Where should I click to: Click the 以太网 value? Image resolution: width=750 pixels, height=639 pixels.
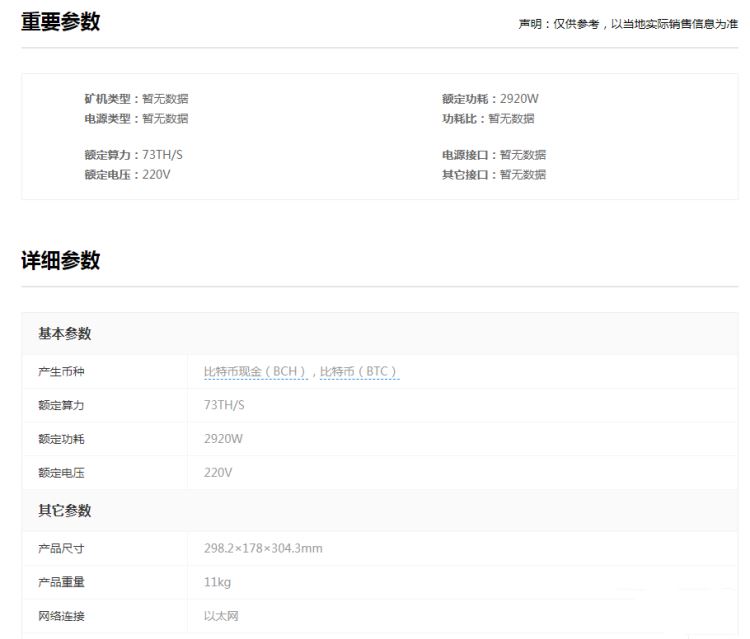coord(221,616)
